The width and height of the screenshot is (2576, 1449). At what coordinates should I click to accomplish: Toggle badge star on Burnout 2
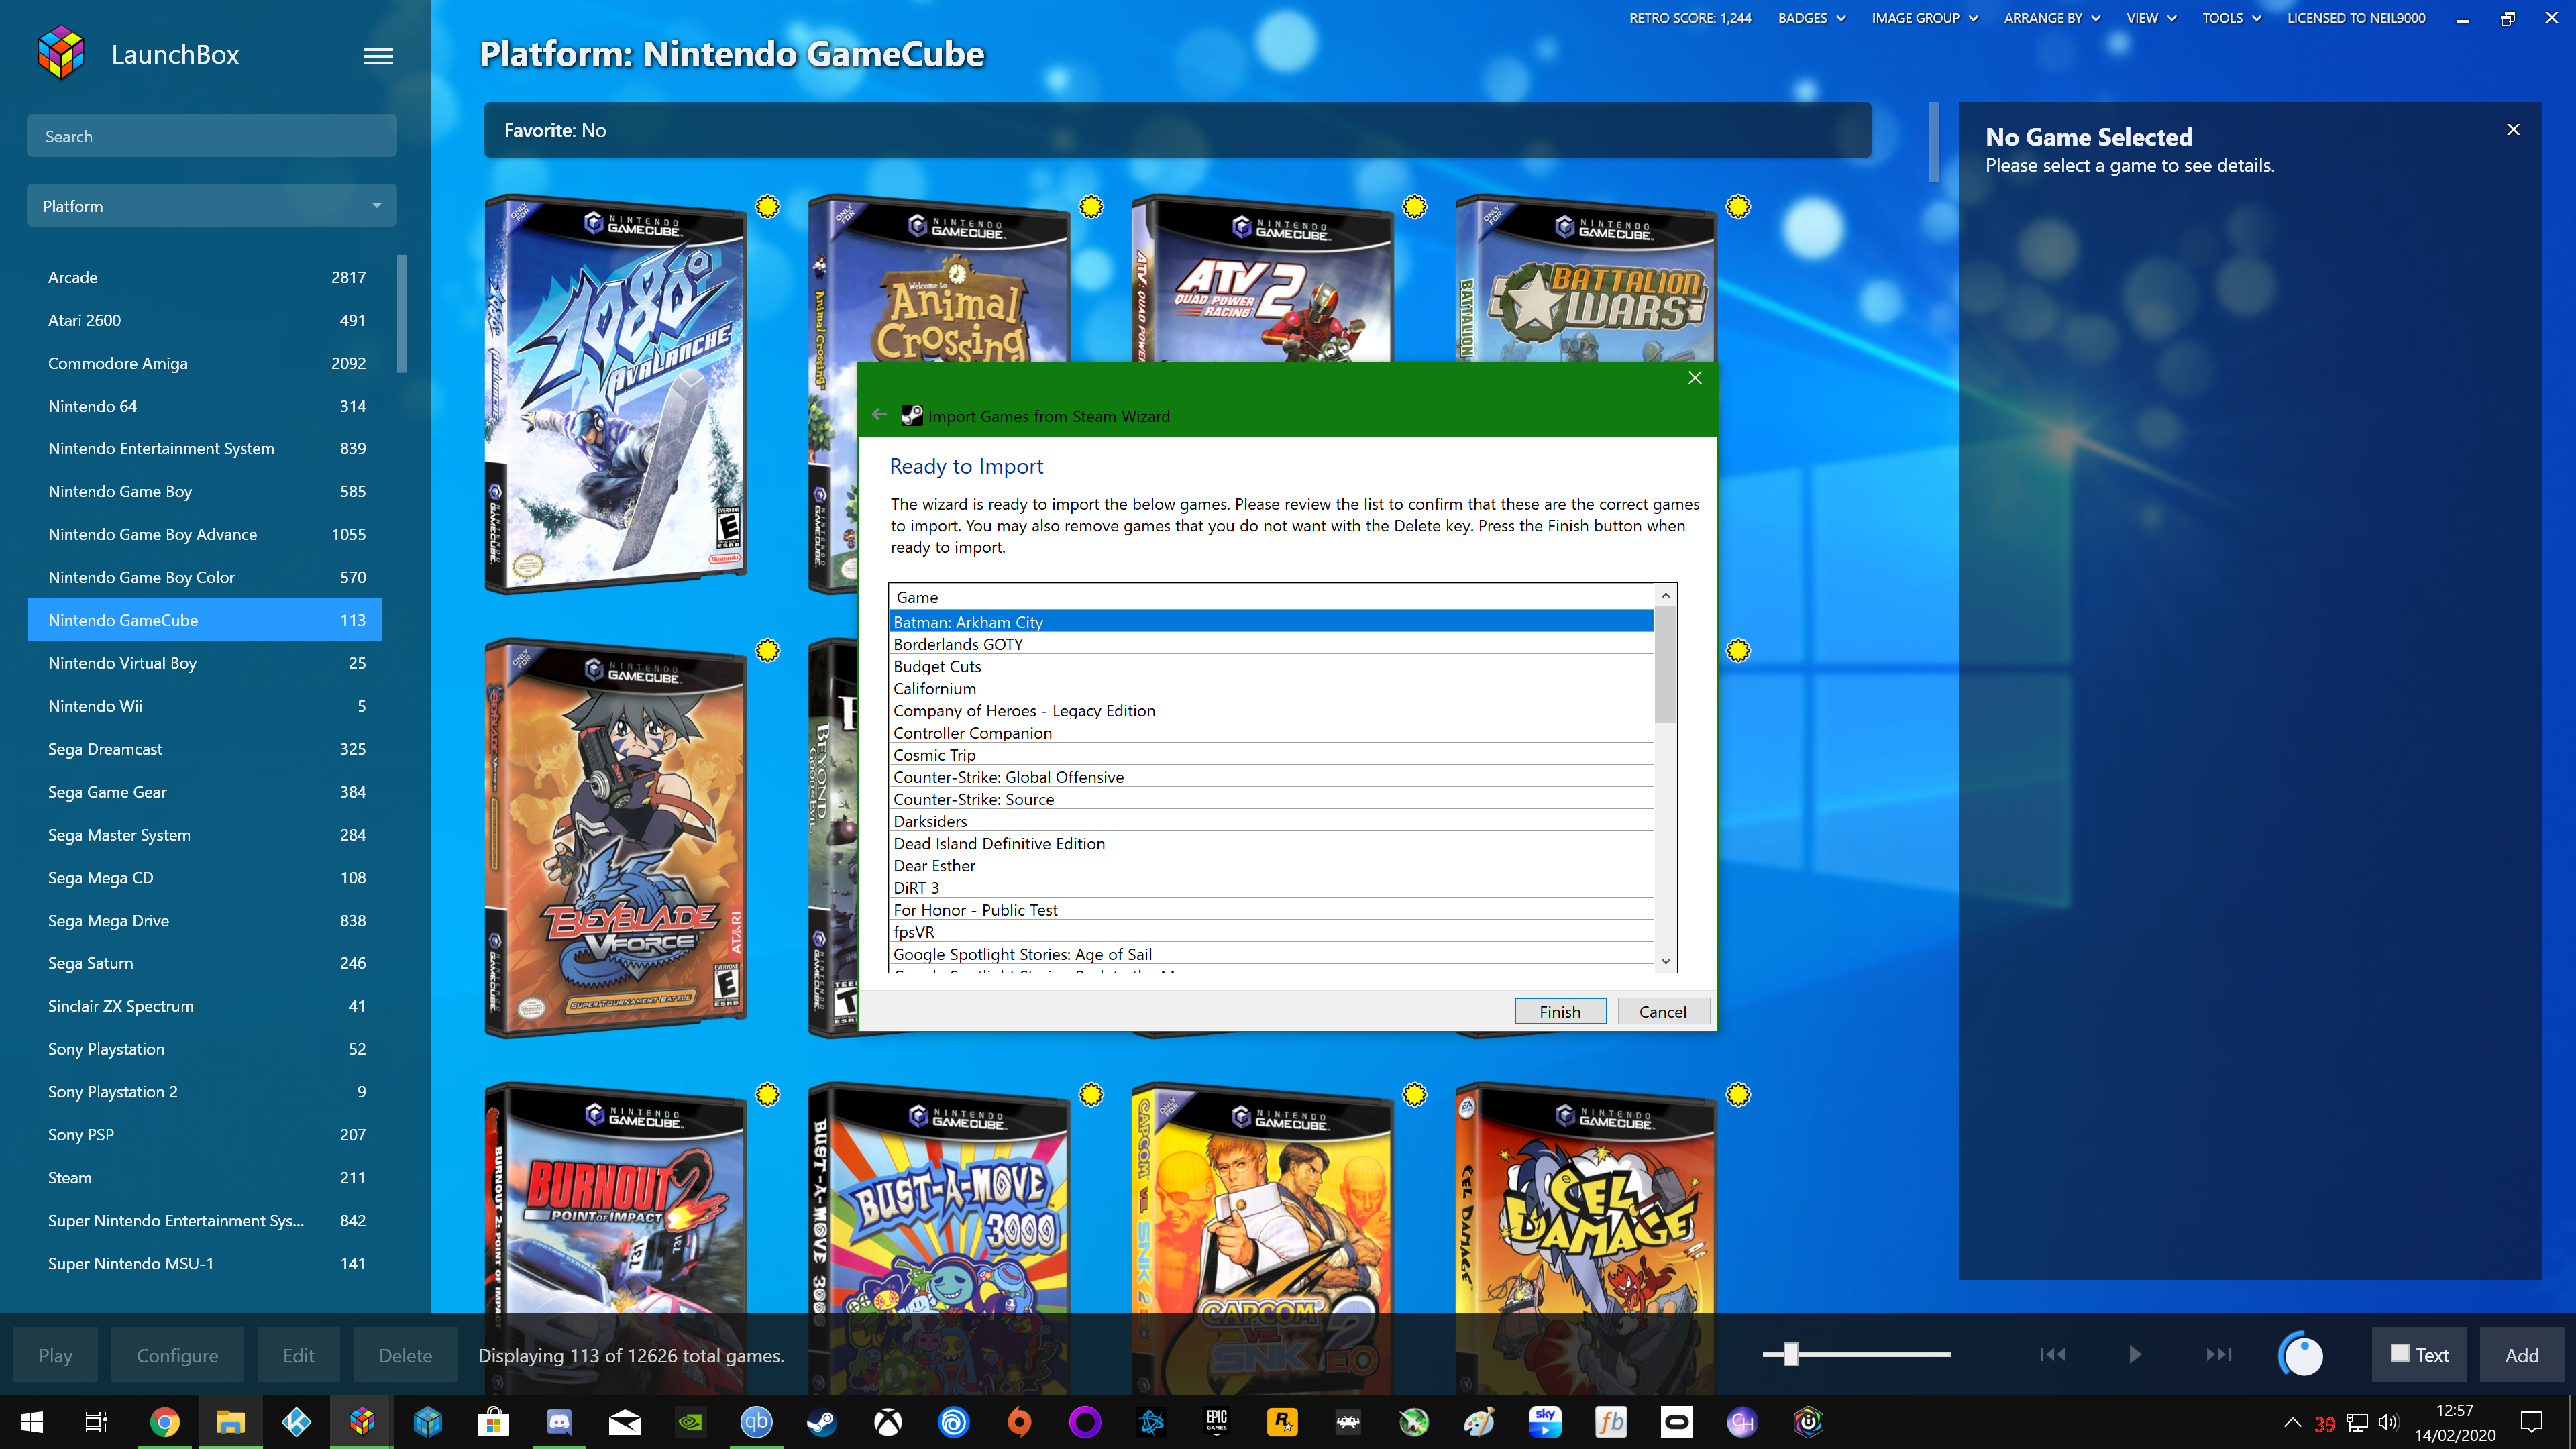pyautogui.click(x=767, y=1095)
